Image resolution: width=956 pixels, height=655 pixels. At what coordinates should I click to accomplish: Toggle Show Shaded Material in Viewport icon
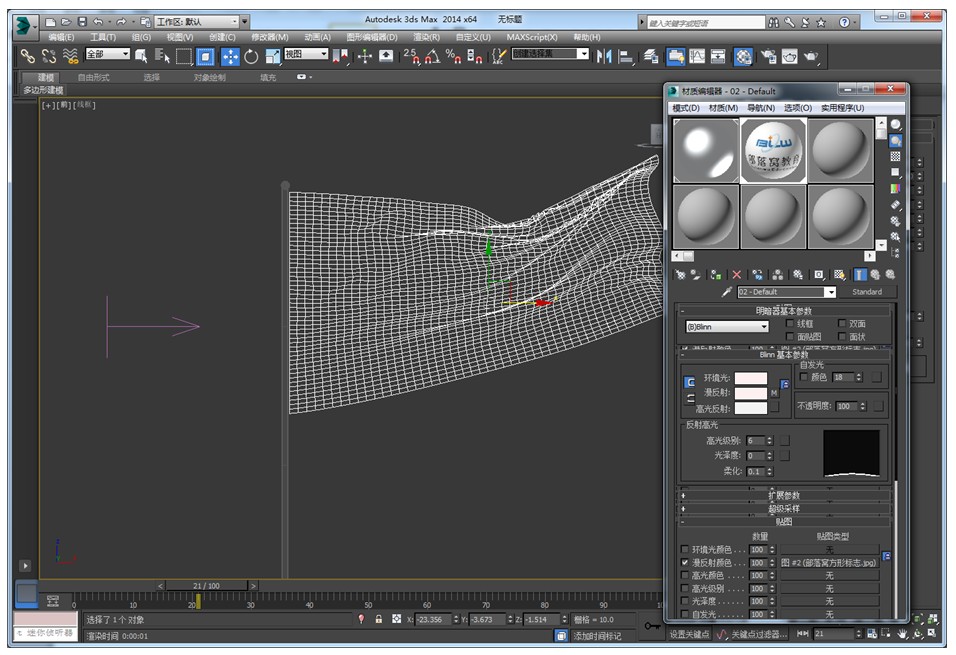pos(840,275)
